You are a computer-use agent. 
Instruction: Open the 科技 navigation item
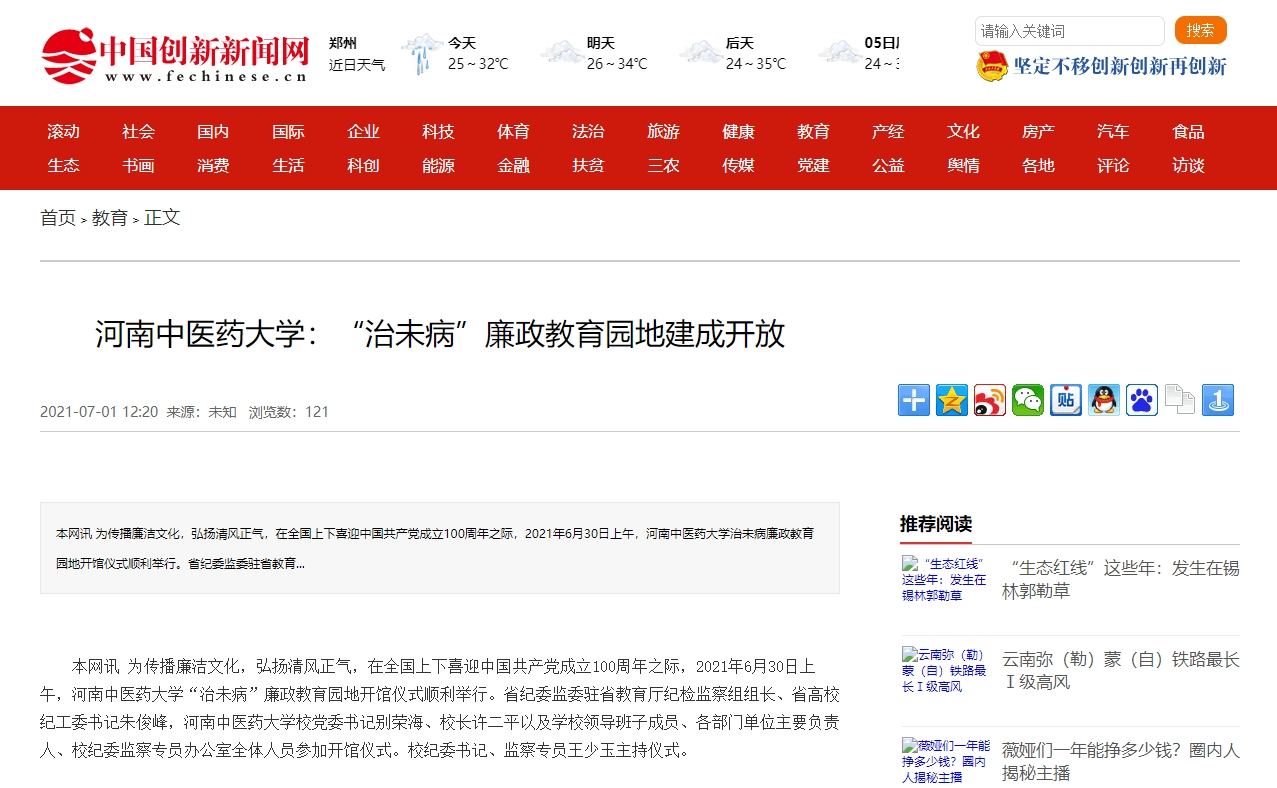point(438,132)
